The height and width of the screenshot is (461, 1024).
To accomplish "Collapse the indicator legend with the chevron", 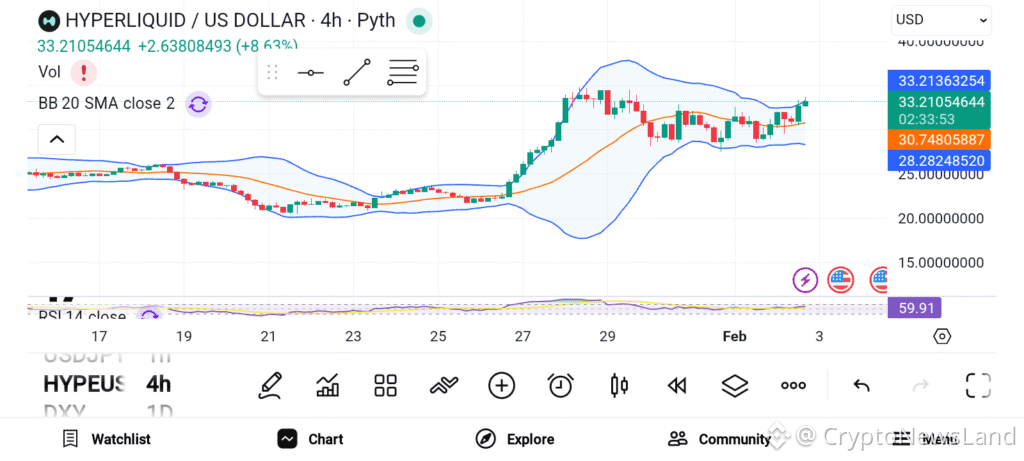I will [x=57, y=139].
